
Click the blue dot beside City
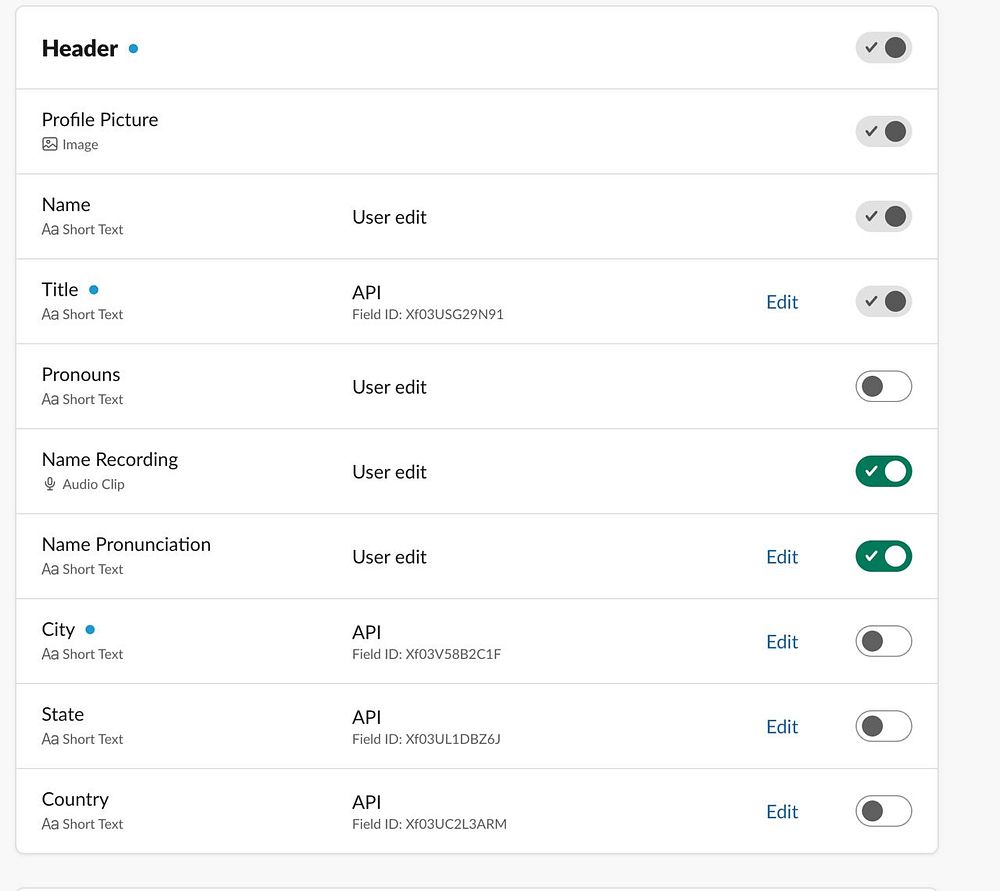90,630
